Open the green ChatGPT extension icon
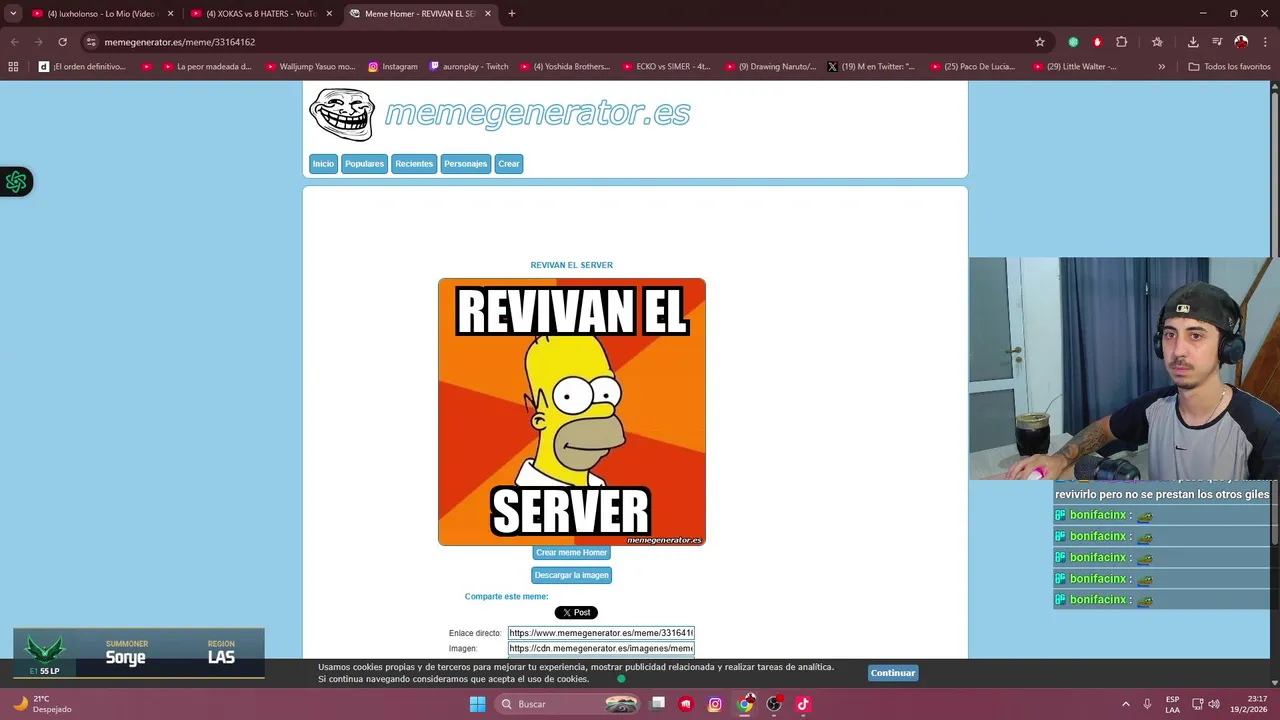The height and width of the screenshot is (720, 1280). click(x=1073, y=42)
